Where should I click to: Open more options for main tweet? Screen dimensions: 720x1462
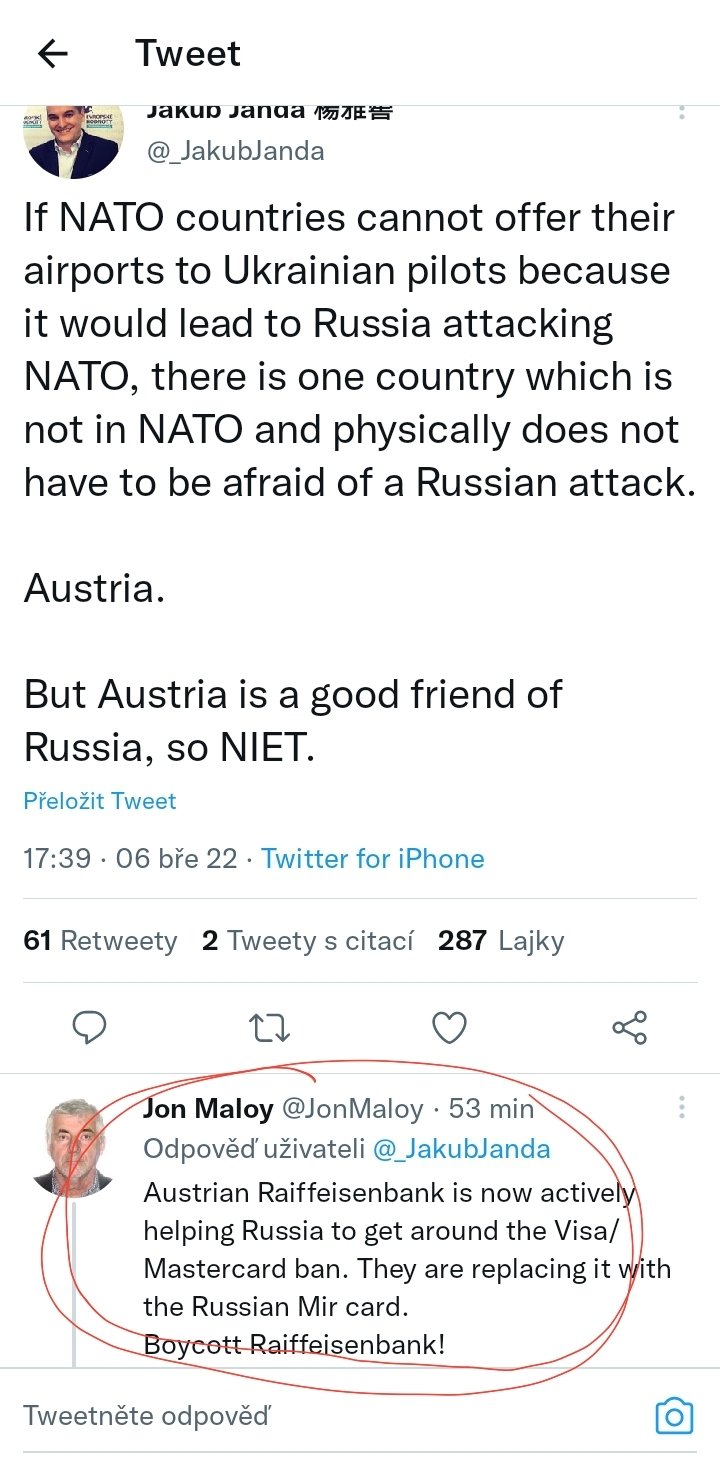(x=682, y=112)
